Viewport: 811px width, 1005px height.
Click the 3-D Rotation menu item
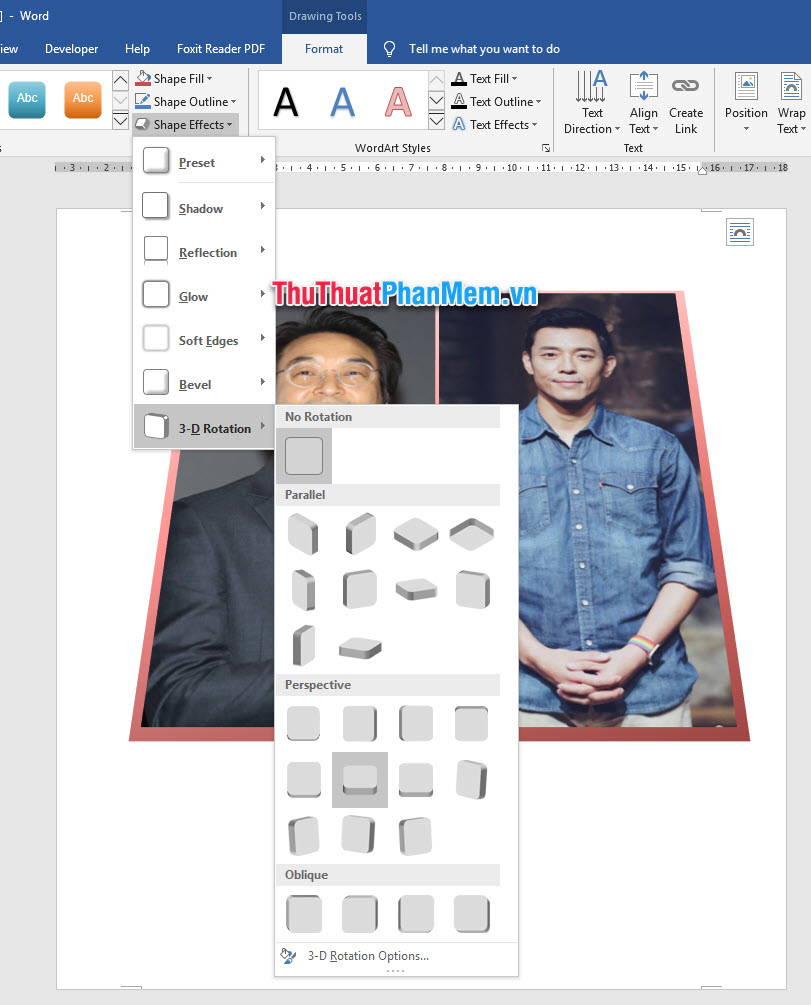click(x=204, y=427)
